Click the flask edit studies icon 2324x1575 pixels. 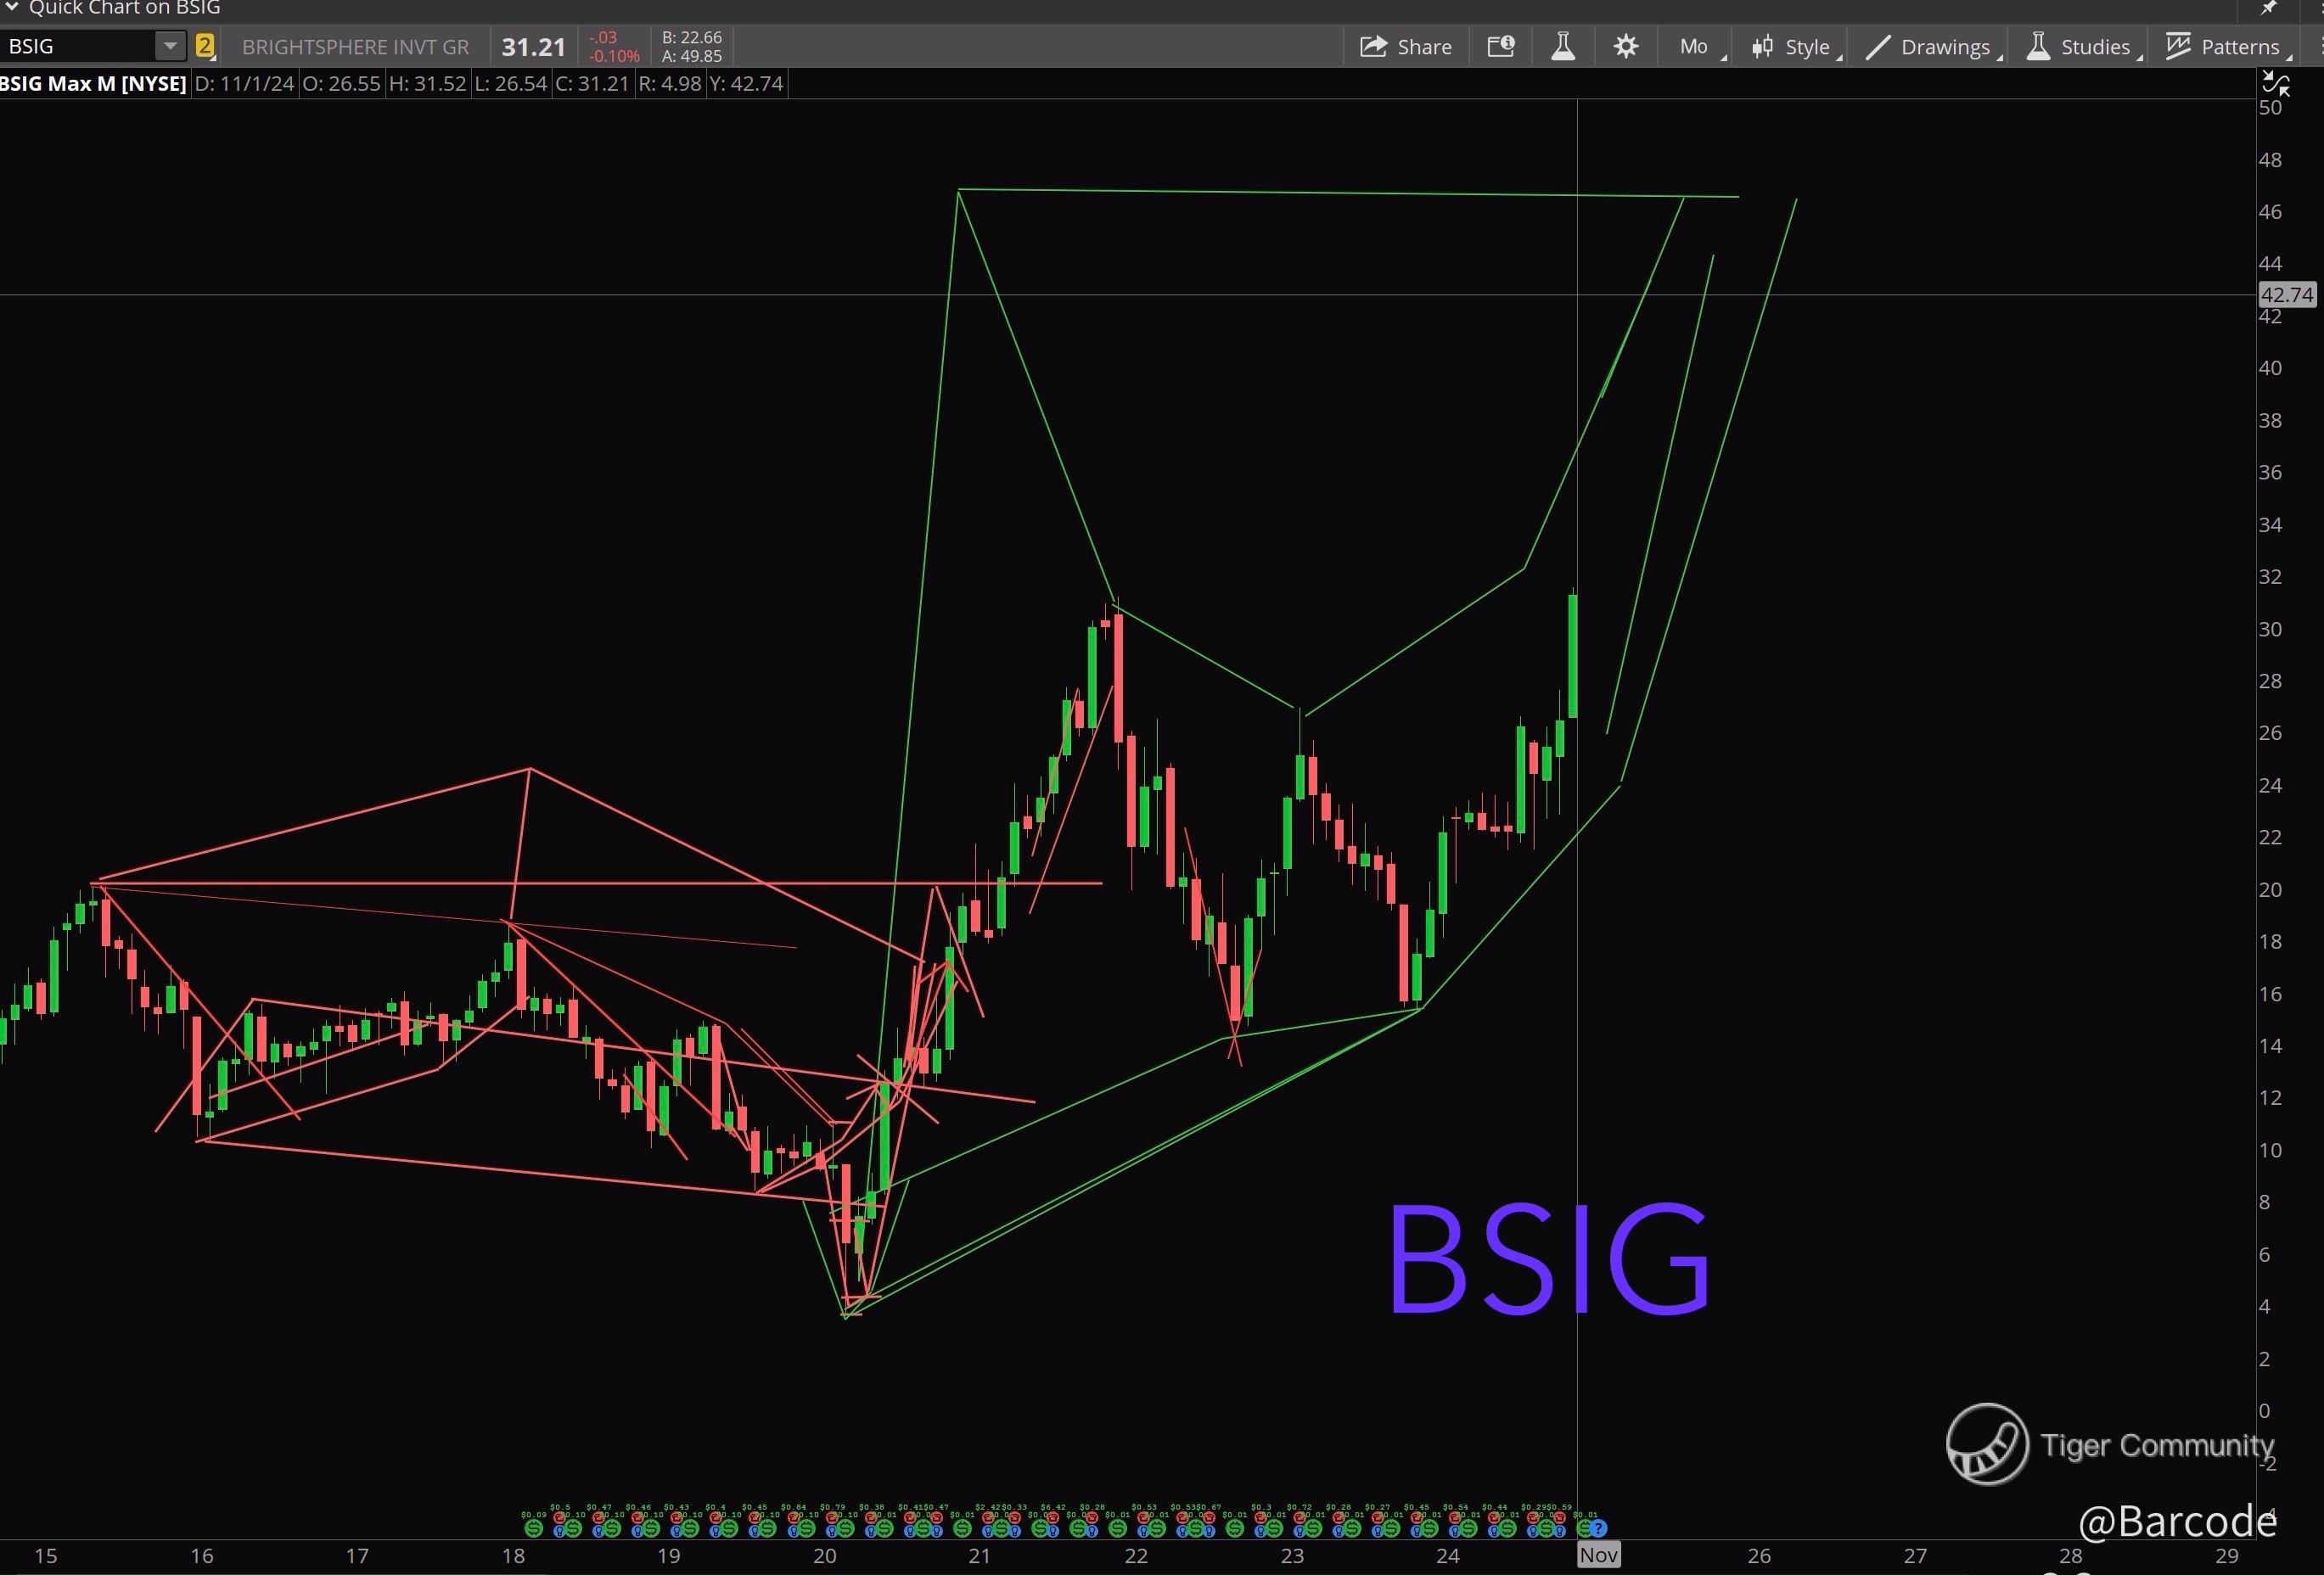pyautogui.click(x=1563, y=47)
